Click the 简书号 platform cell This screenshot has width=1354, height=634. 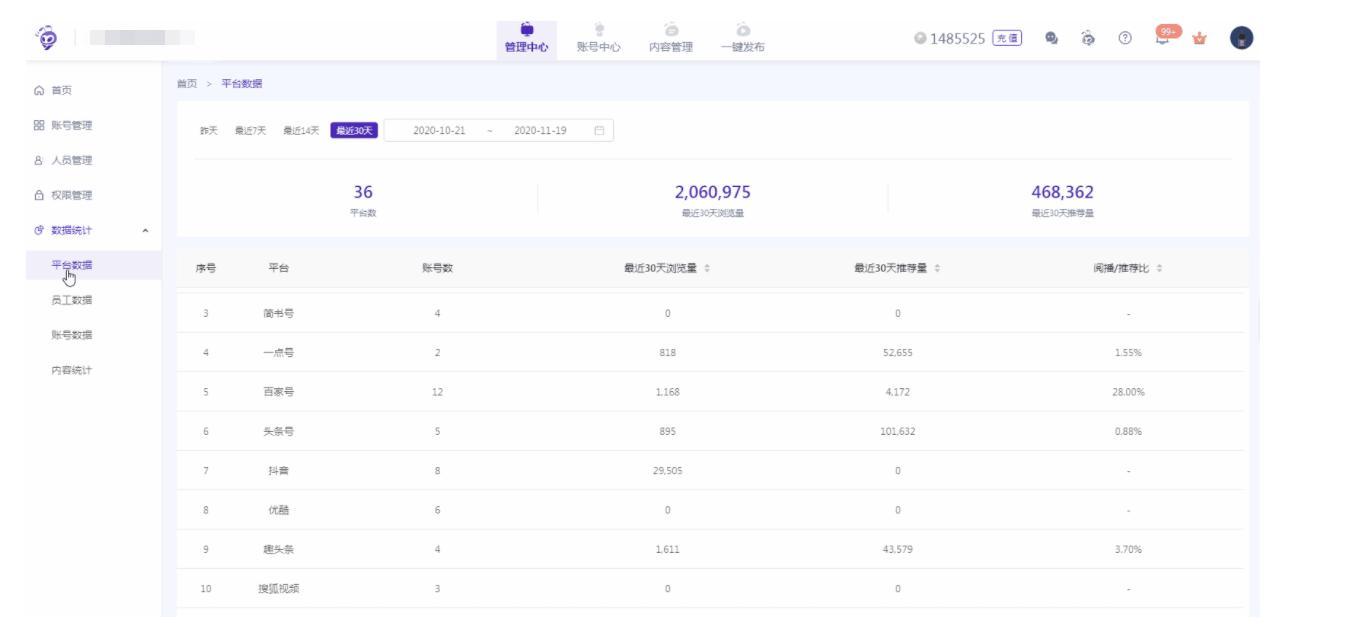tap(278, 314)
